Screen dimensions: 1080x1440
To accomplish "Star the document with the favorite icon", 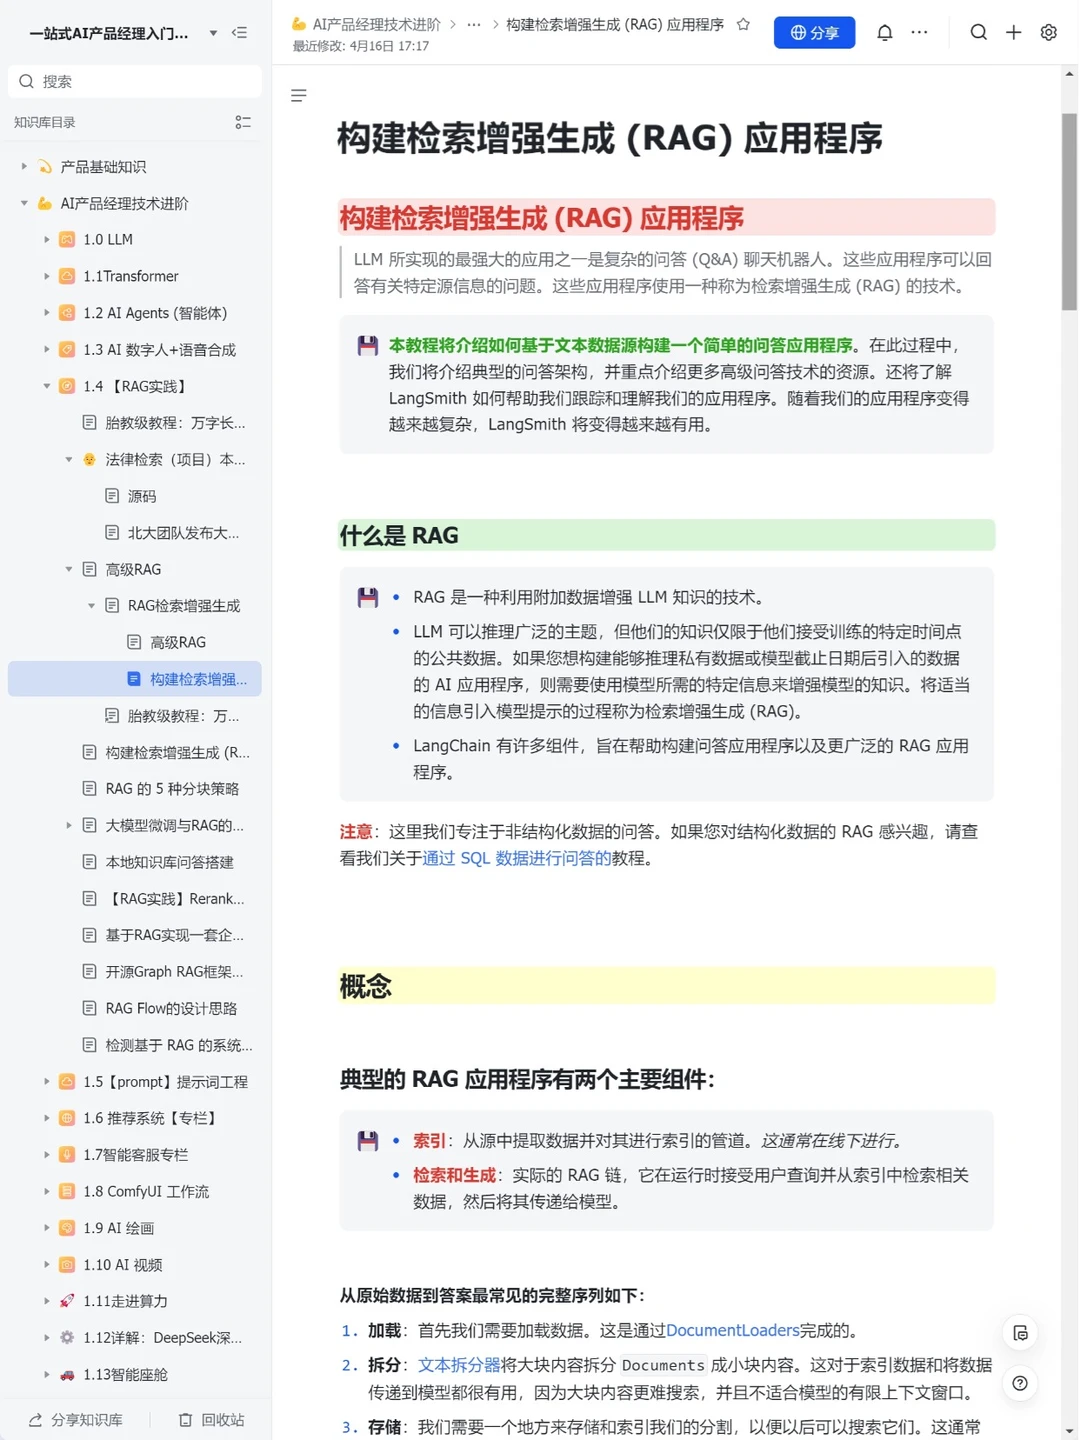I will (x=743, y=24).
